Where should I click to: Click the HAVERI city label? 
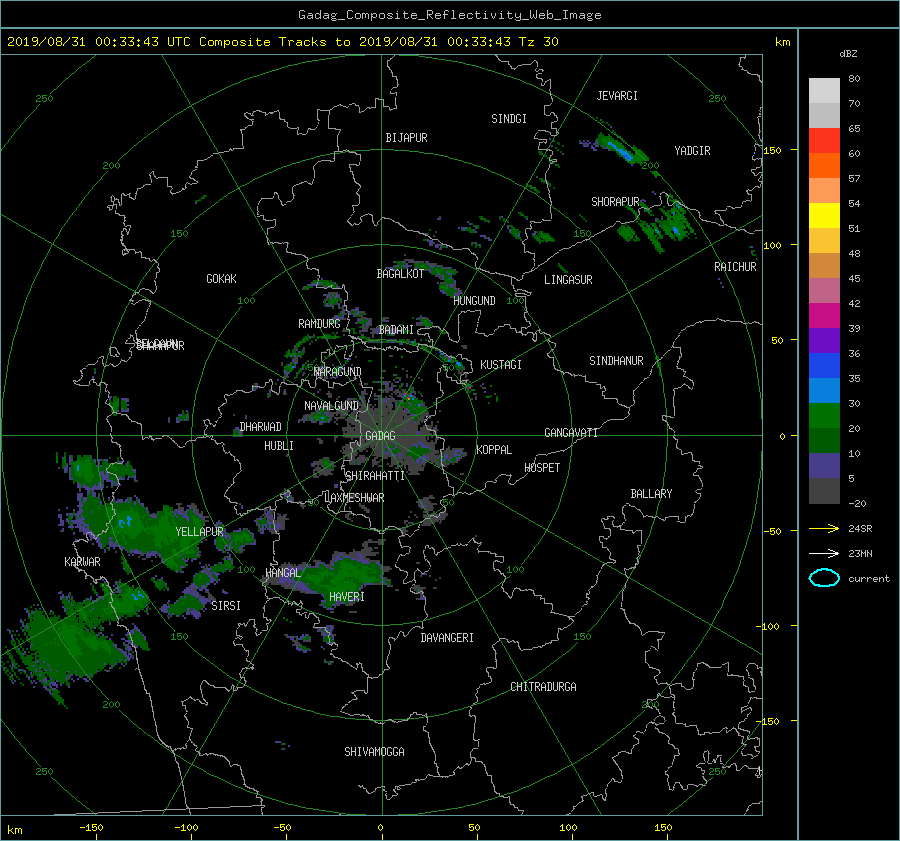[347, 597]
